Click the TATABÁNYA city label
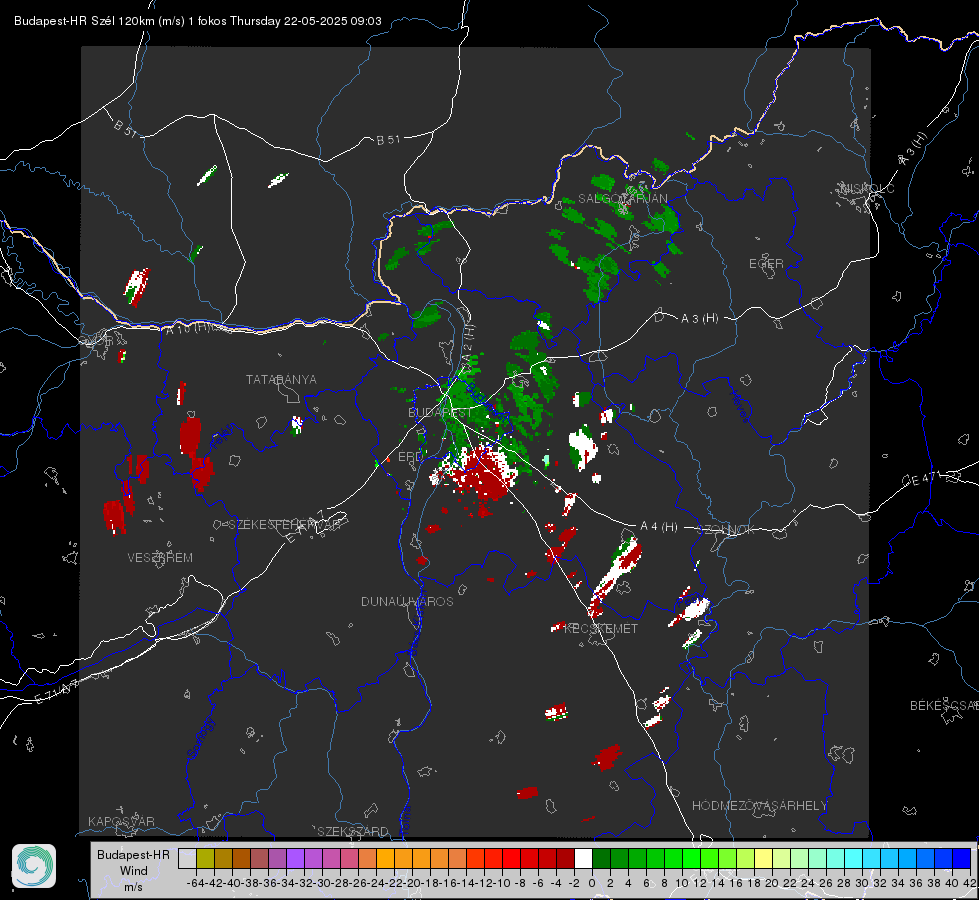The width and height of the screenshot is (979, 900). [x=281, y=380]
